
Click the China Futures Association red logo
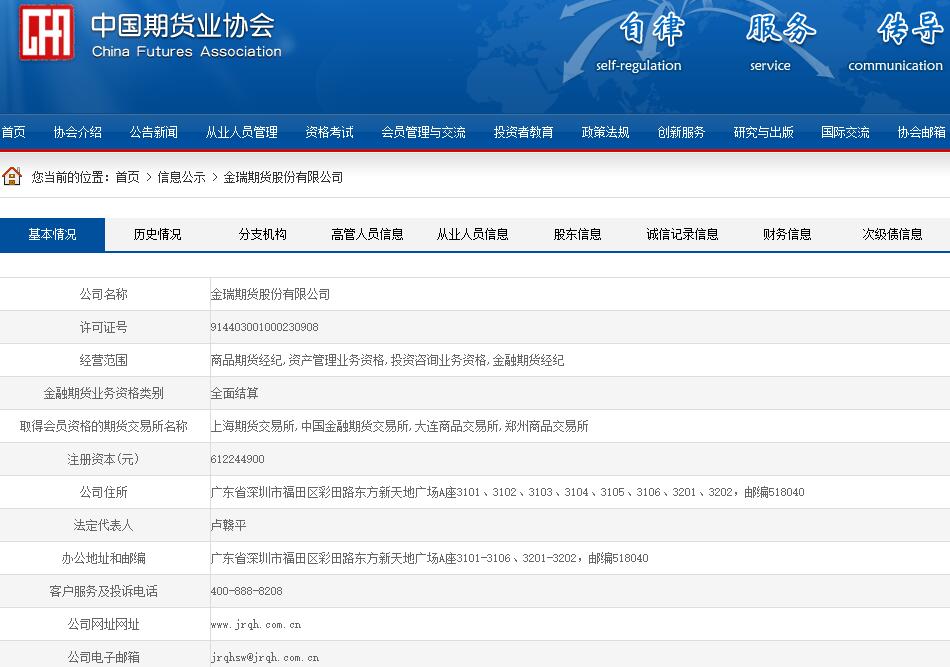tap(47, 33)
